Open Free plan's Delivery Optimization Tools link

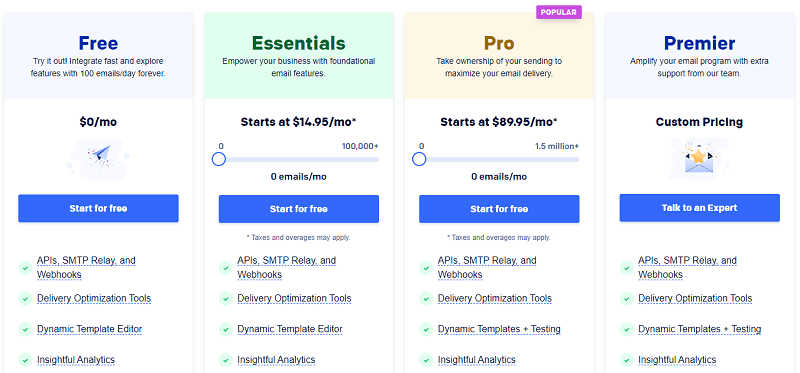coord(94,299)
